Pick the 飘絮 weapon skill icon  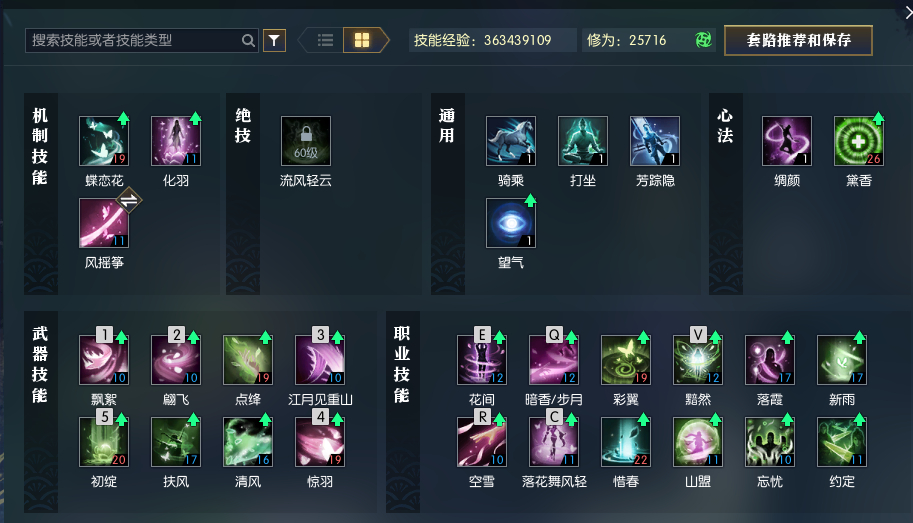(104, 360)
